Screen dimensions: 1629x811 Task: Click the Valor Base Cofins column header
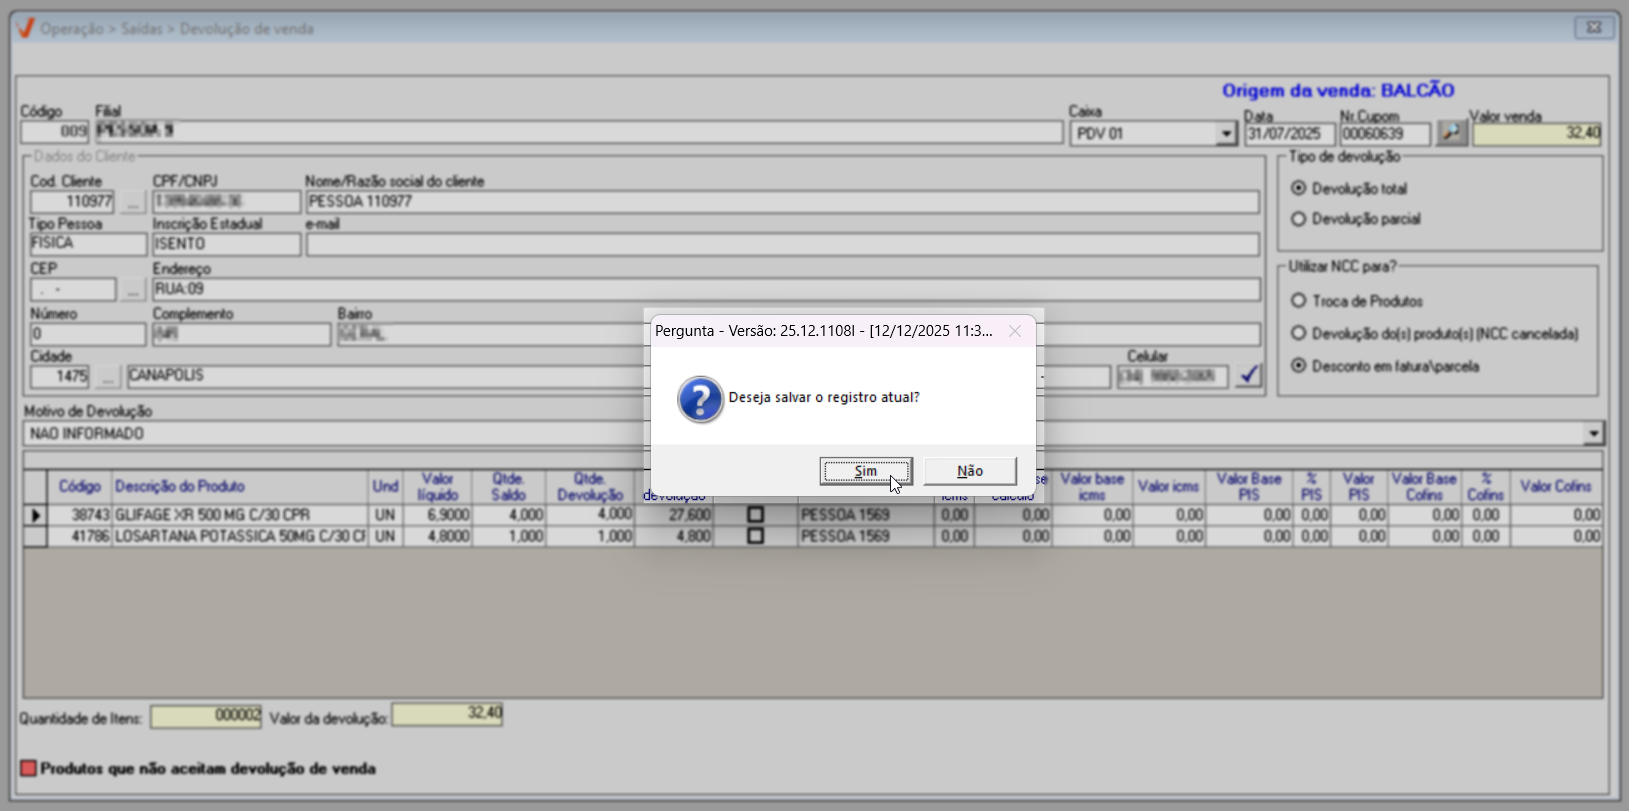point(1424,487)
